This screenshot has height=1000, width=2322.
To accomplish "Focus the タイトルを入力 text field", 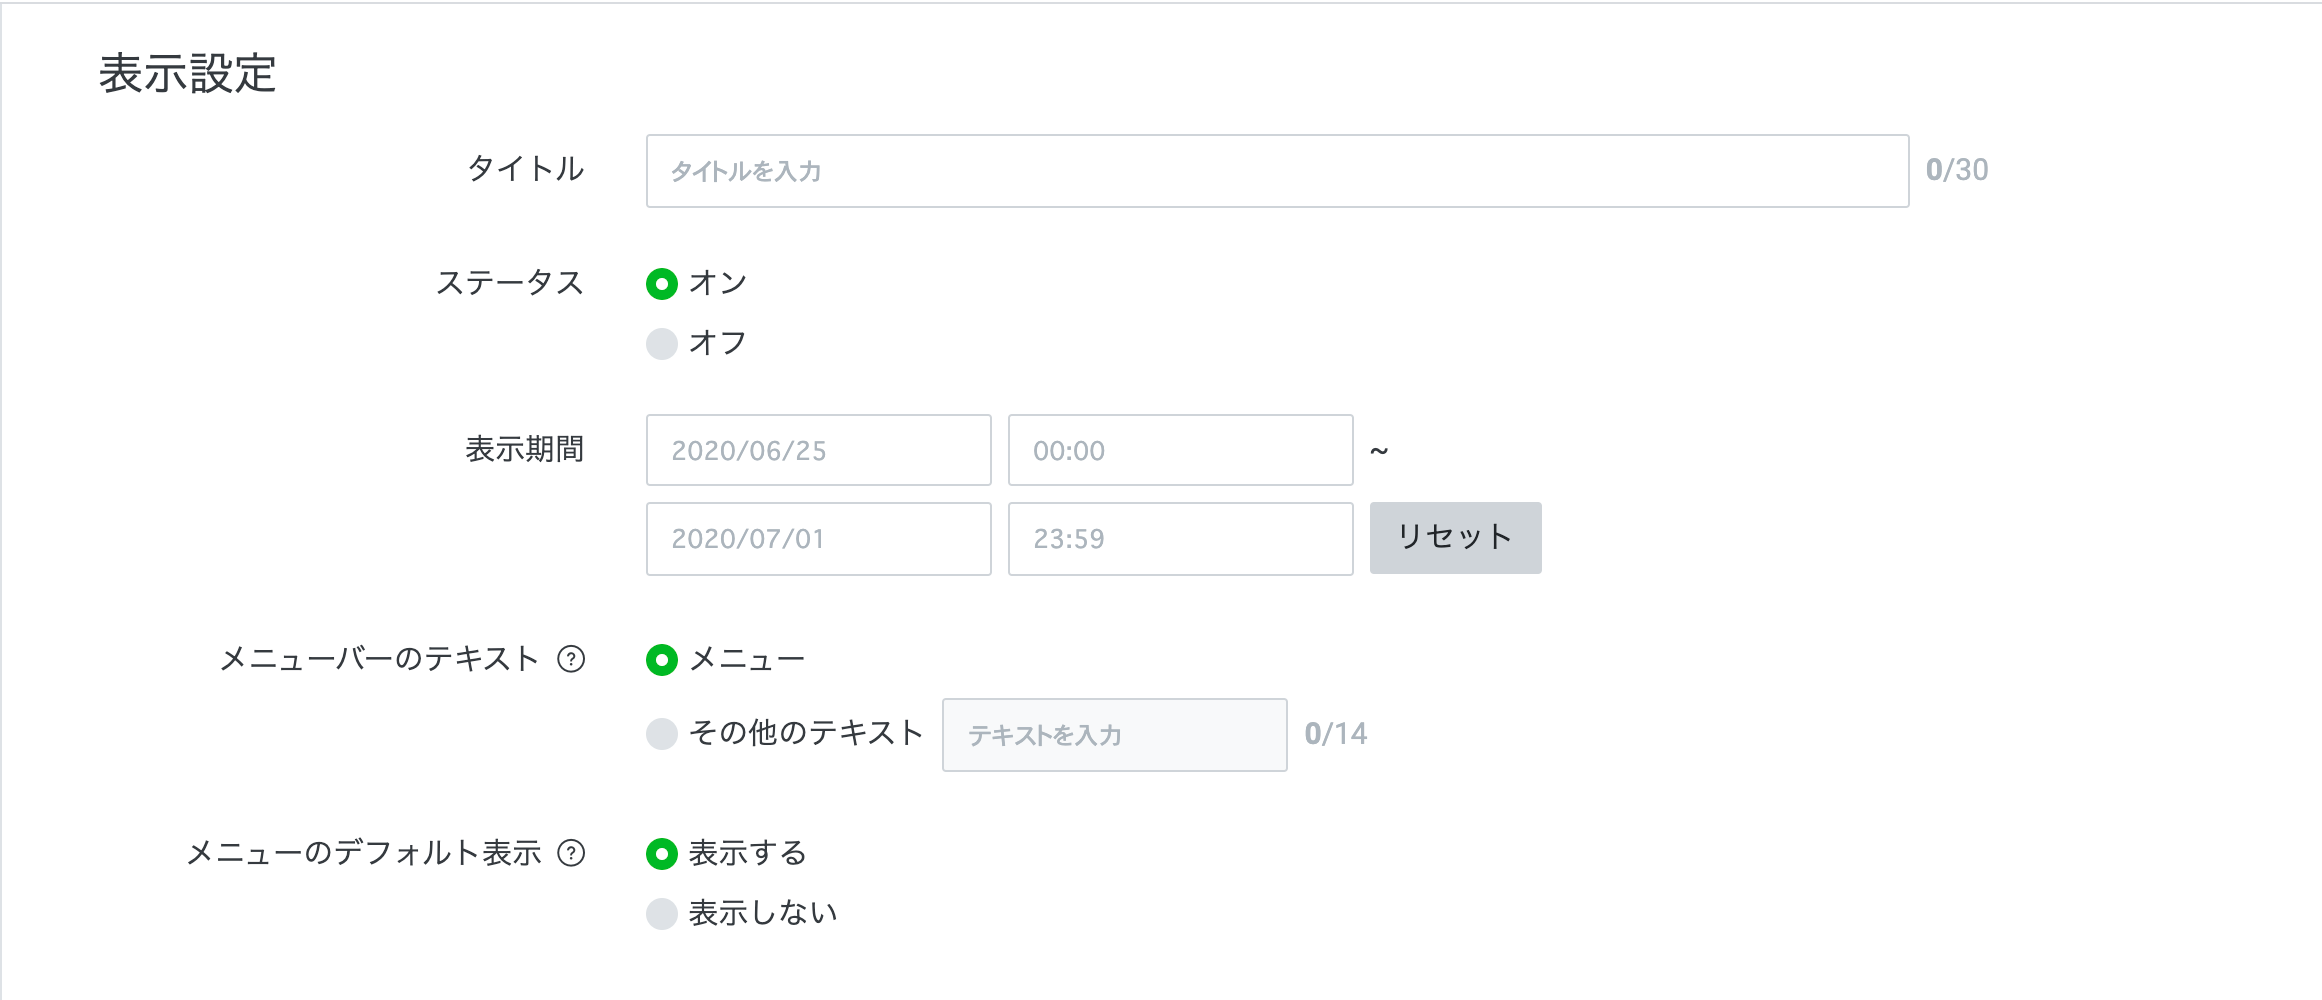I will [x=1277, y=171].
